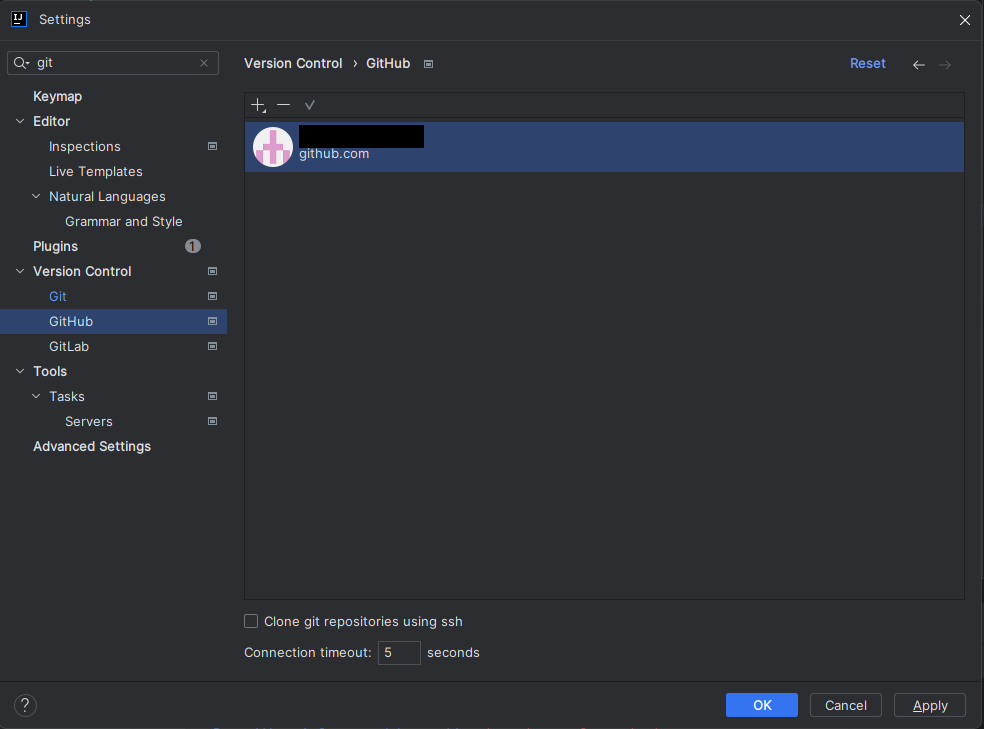Collapse the Tools tree node
984x729 pixels.
tap(20, 371)
